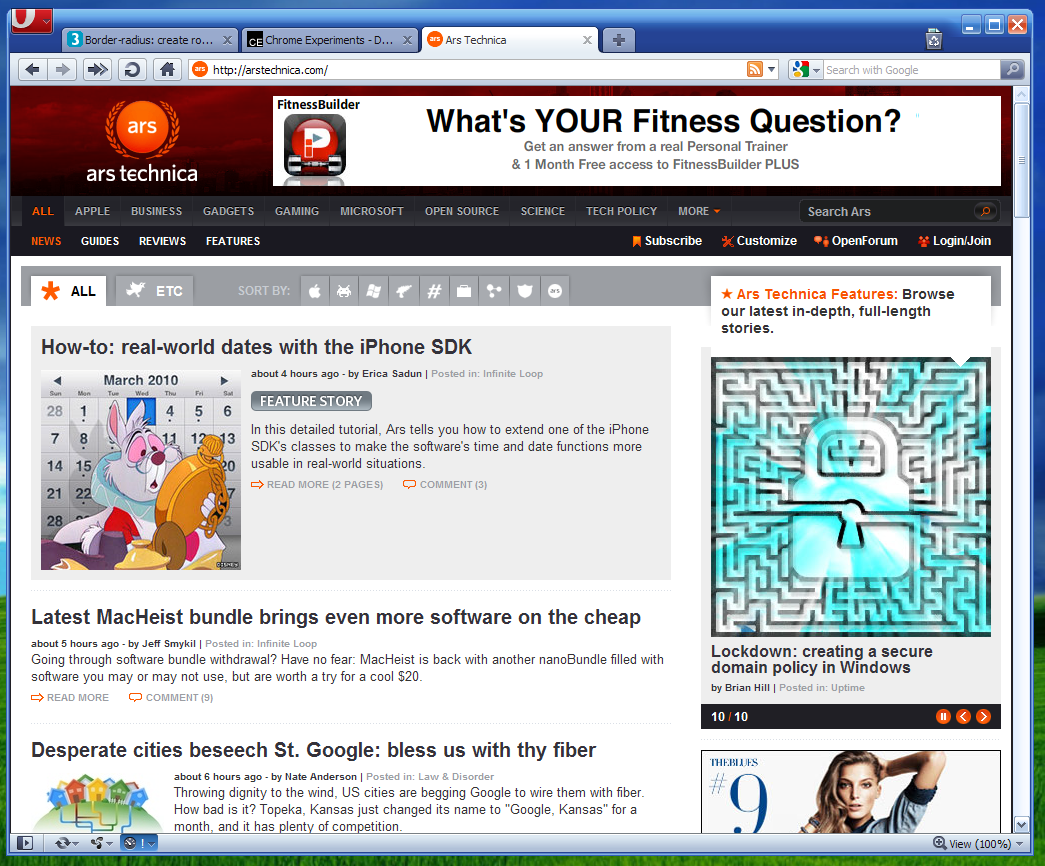Click the Login/Join link
This screenshot has width=1045, height=866.
(954, 241)
